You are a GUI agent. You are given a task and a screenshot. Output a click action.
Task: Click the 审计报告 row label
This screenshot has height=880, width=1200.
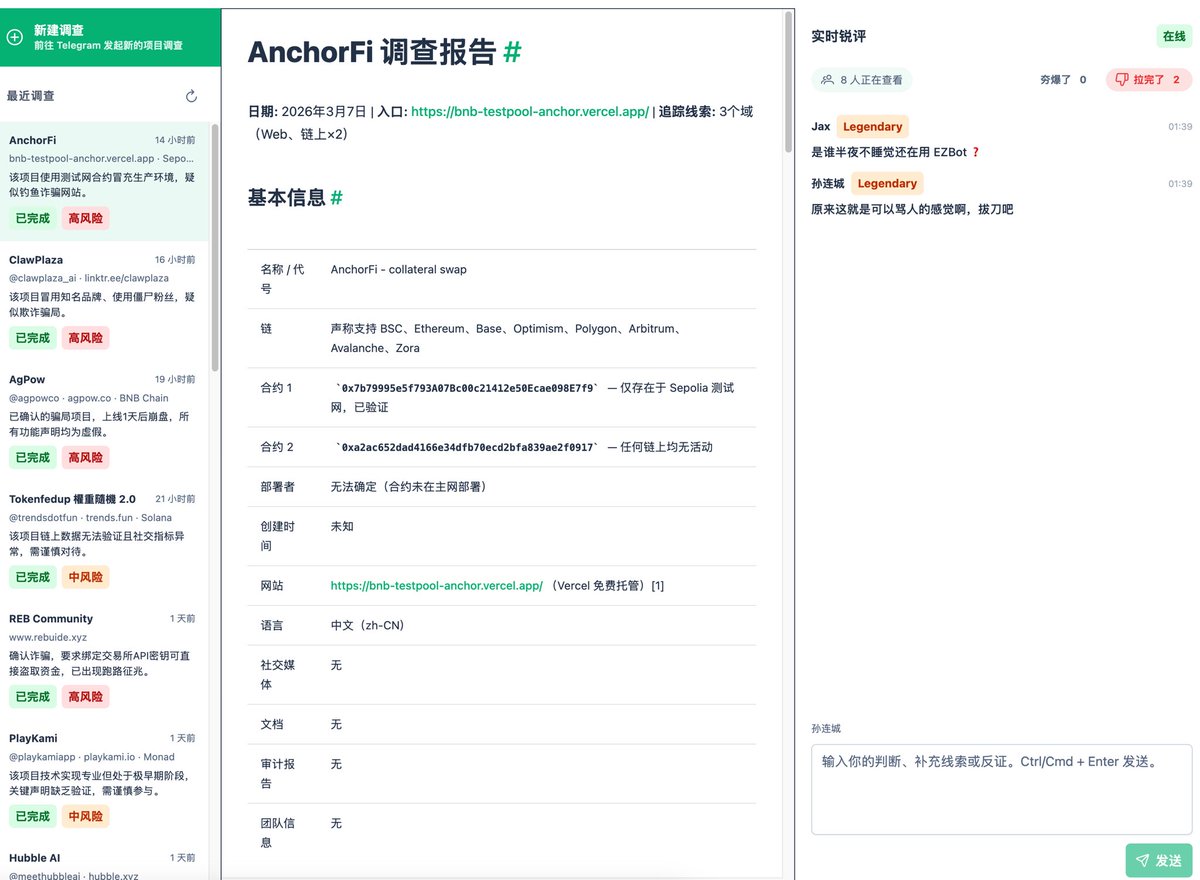click(x=279, y=774)
